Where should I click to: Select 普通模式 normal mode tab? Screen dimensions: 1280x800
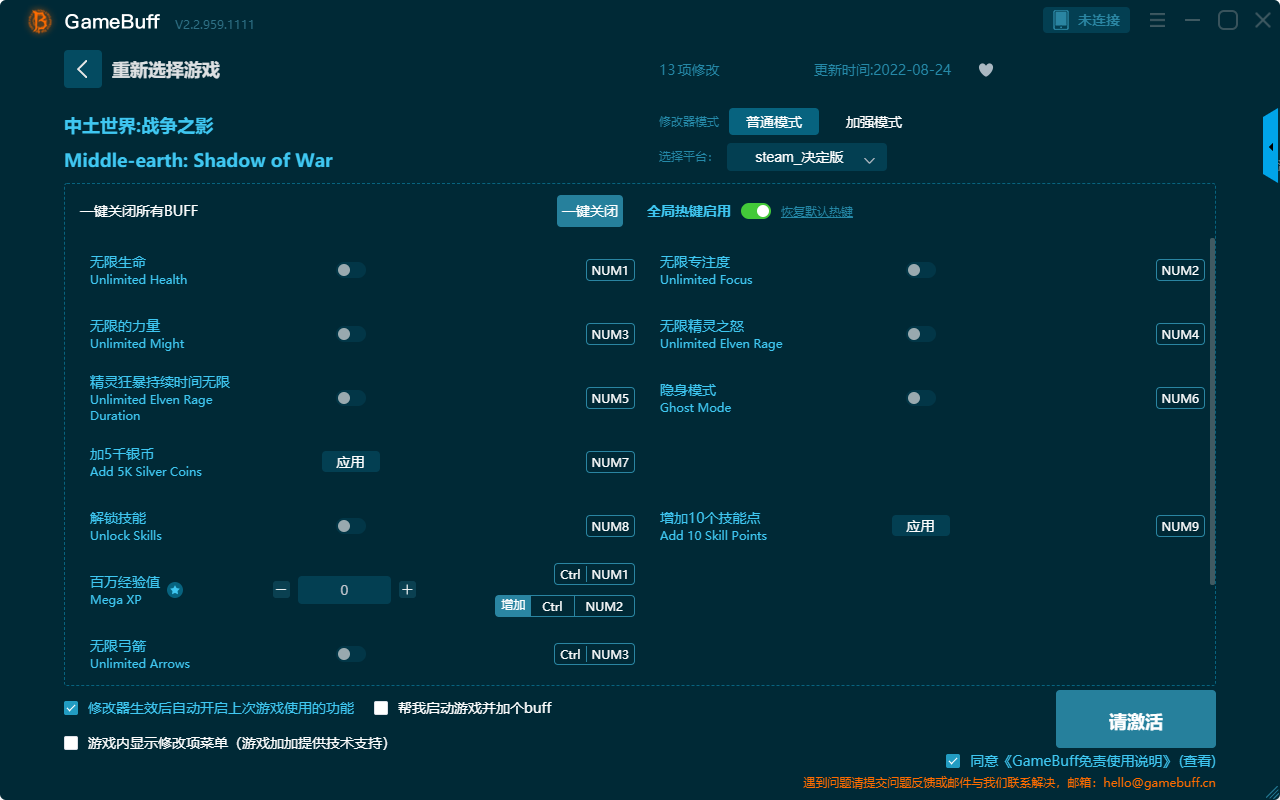point(773,122)
